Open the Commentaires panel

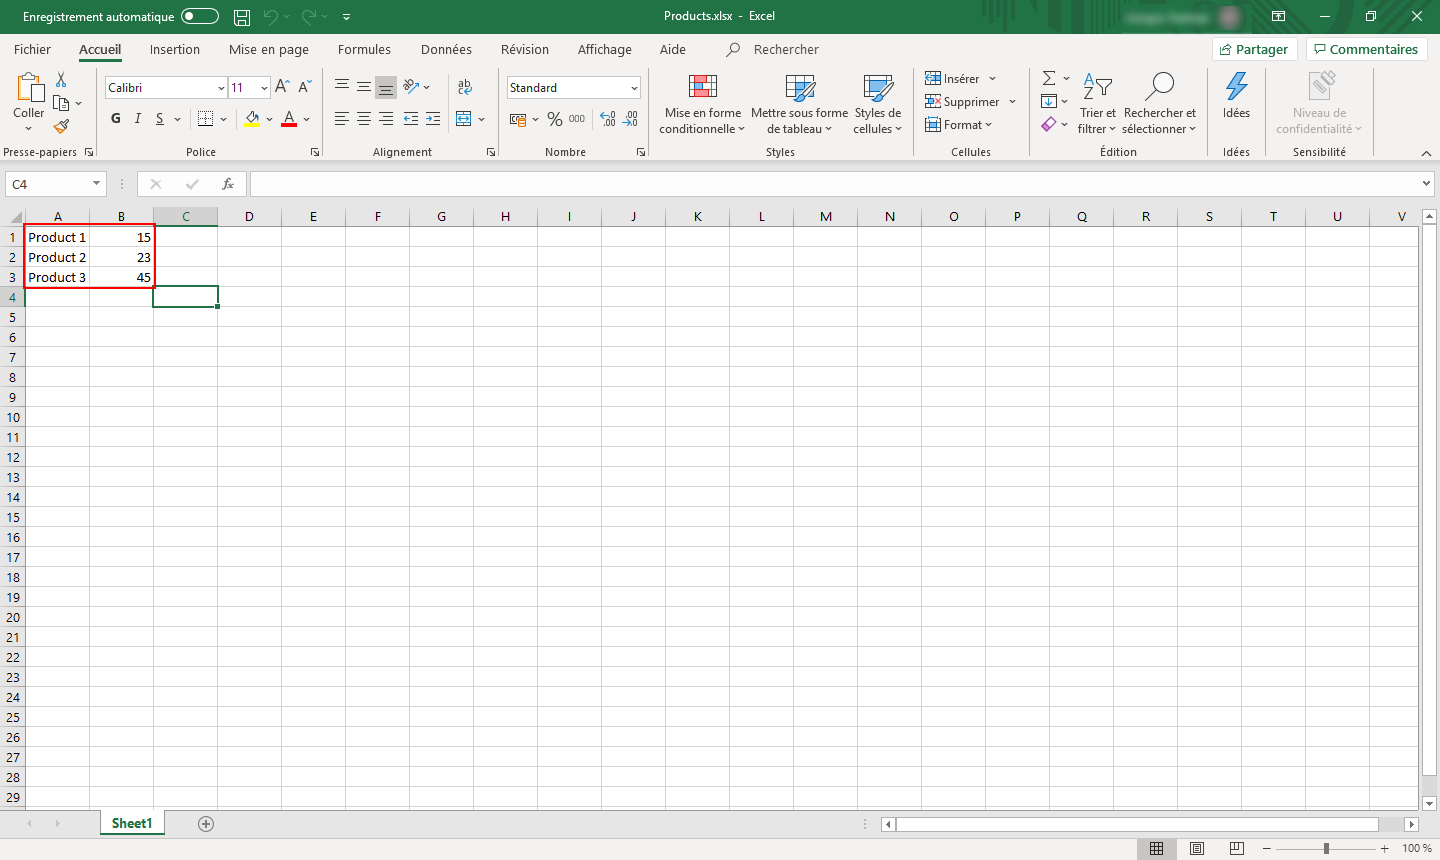click(1366, 48)
